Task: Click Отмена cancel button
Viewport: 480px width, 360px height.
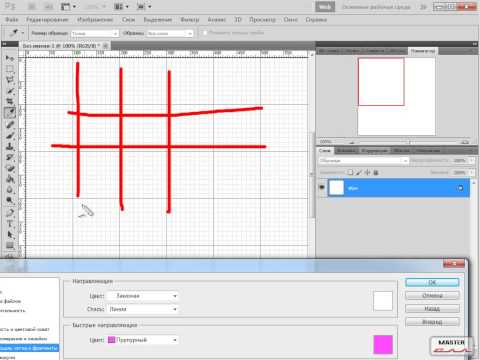Action: coord(432,296)
